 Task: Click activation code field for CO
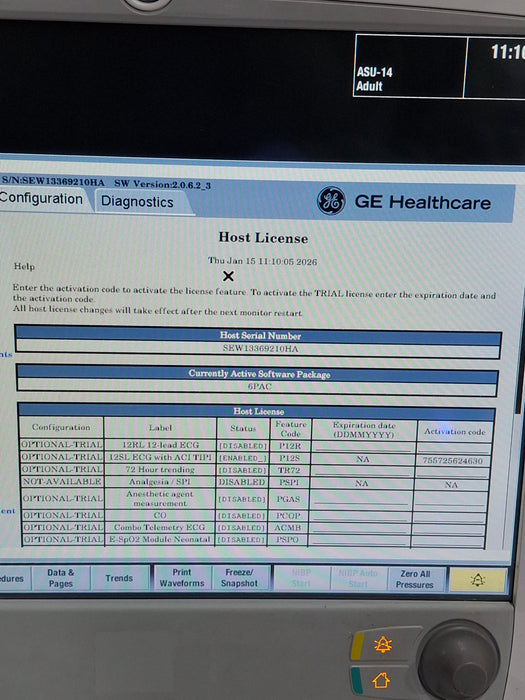click(450, 517)
